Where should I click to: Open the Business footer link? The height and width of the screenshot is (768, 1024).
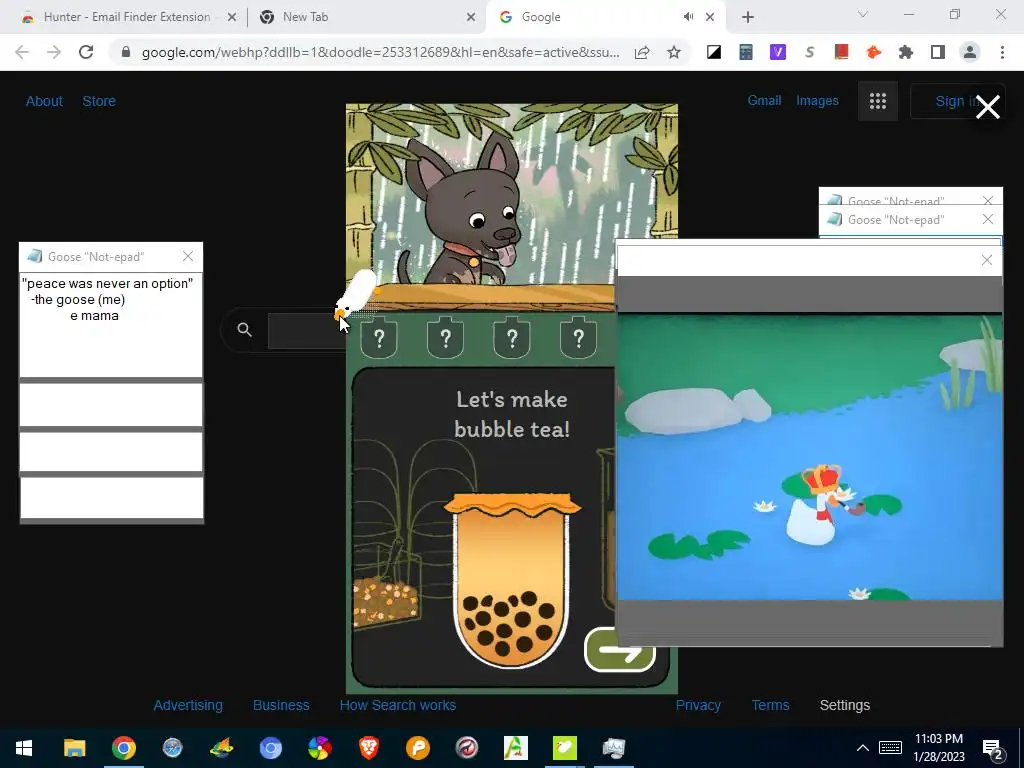coord(281,705)
